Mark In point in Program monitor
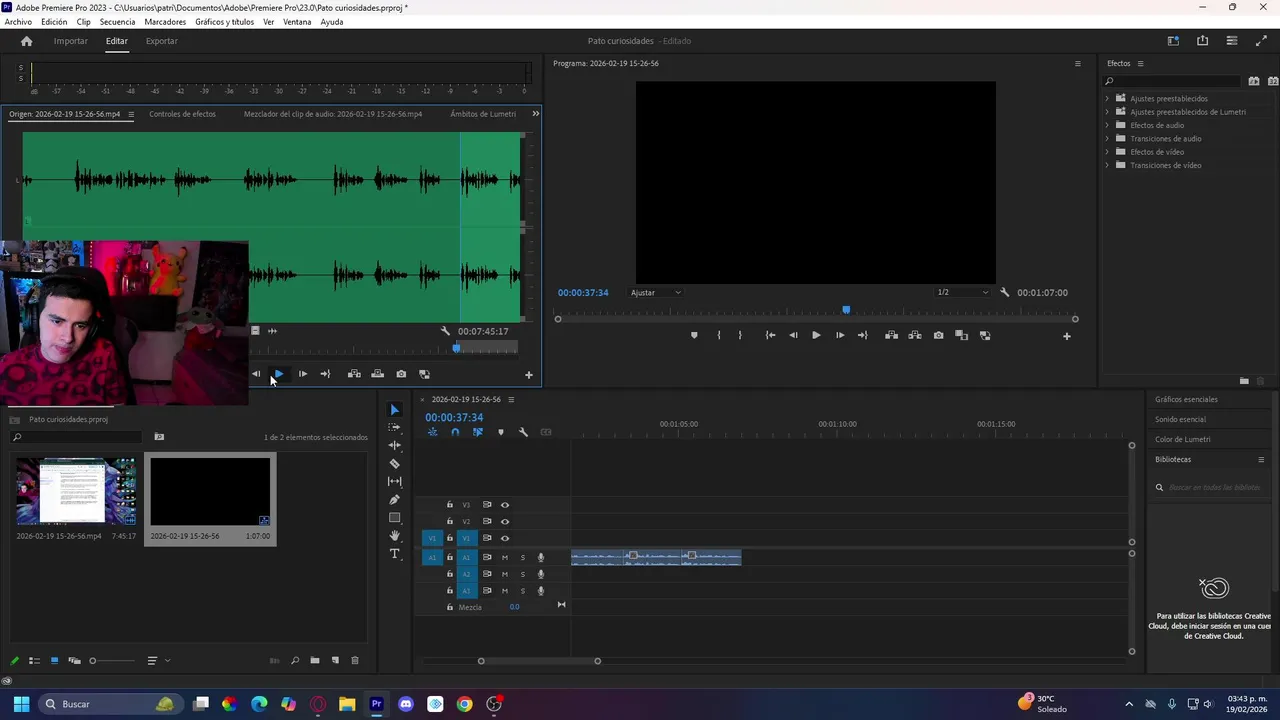Image resolution: width=1280 pixels, height=720 pixels. click(x=719, y=335)
